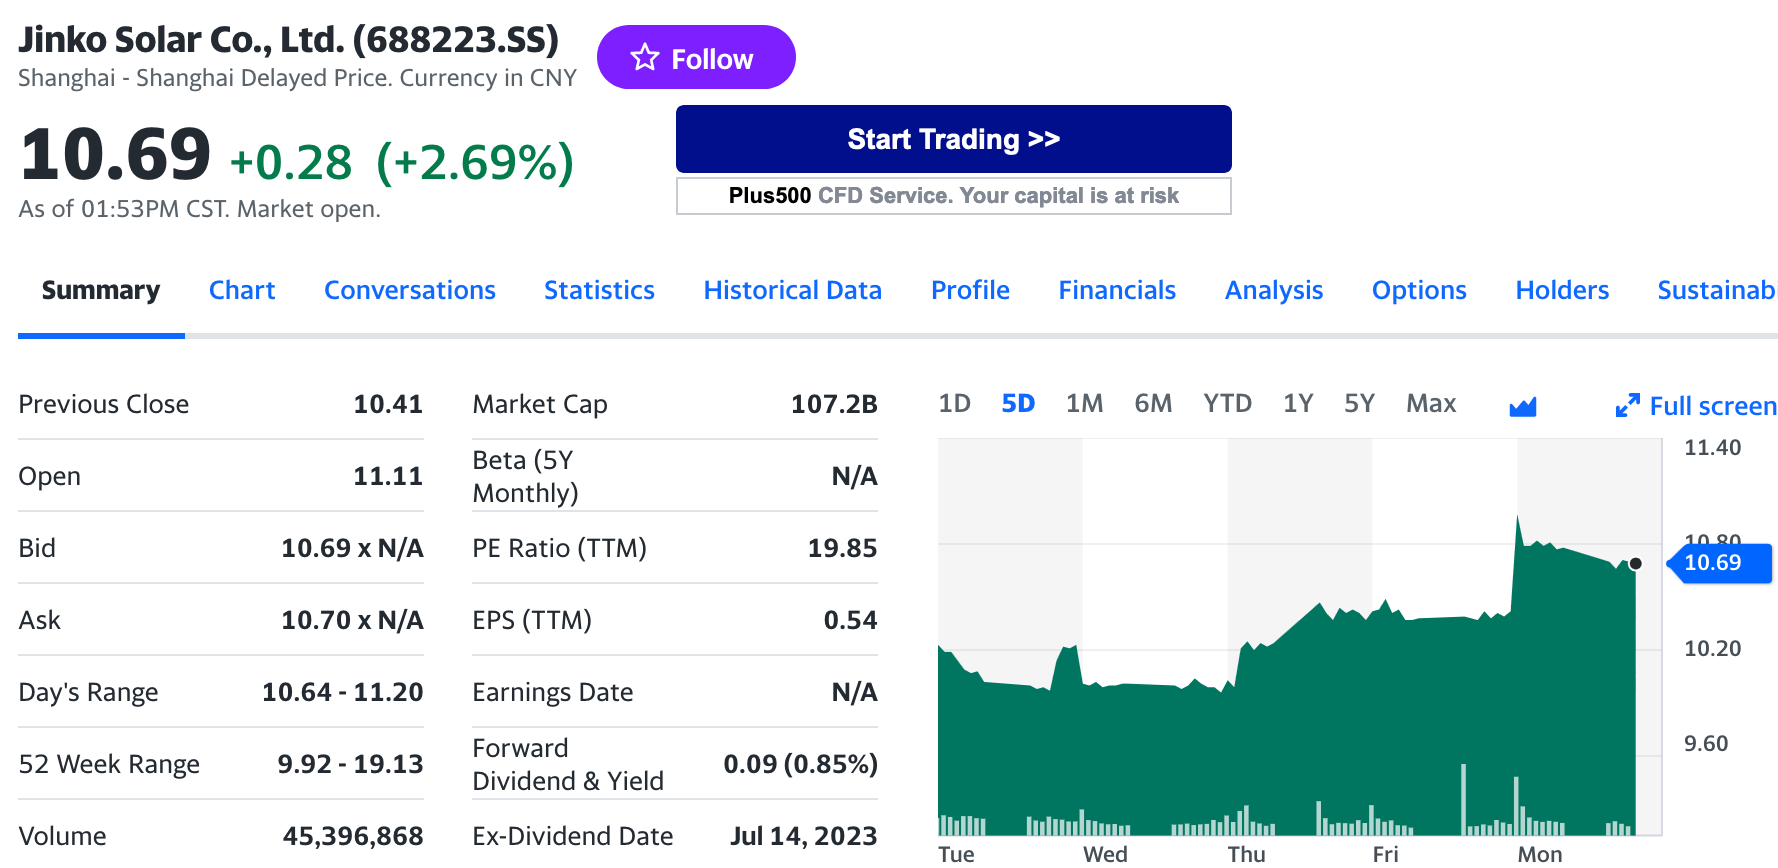Select the 5Y chart range

1359,403
